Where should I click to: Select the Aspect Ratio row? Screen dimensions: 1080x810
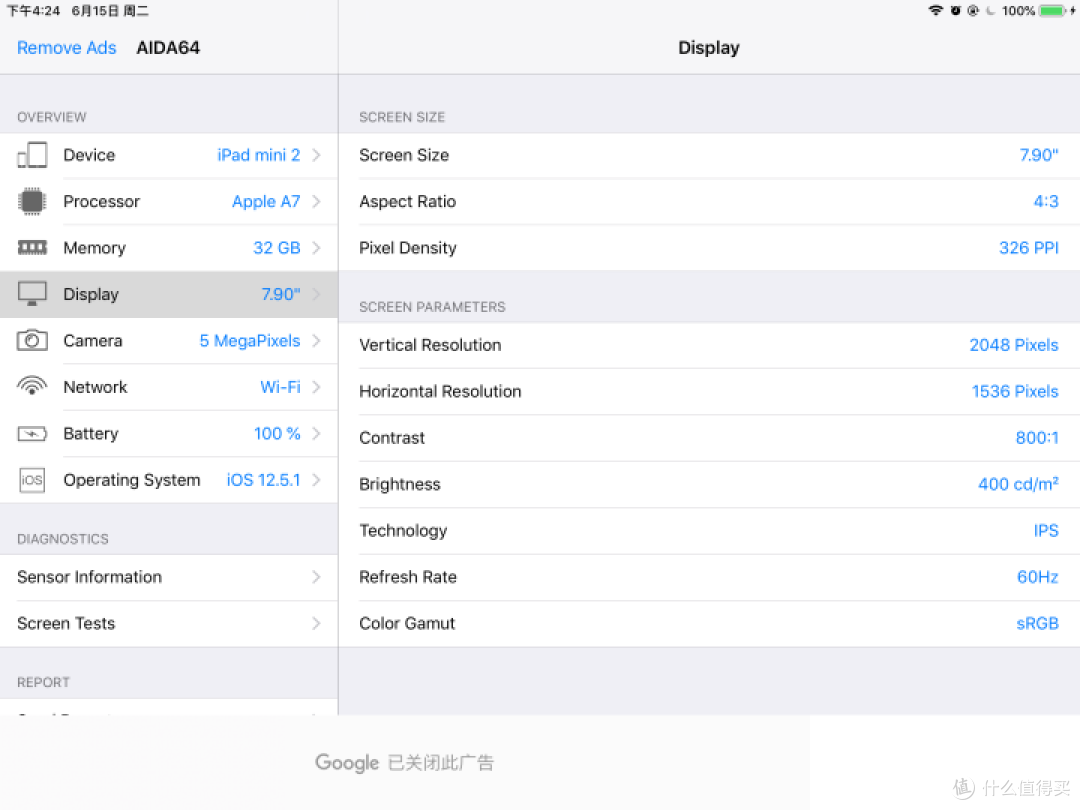[x=709, y=201]
